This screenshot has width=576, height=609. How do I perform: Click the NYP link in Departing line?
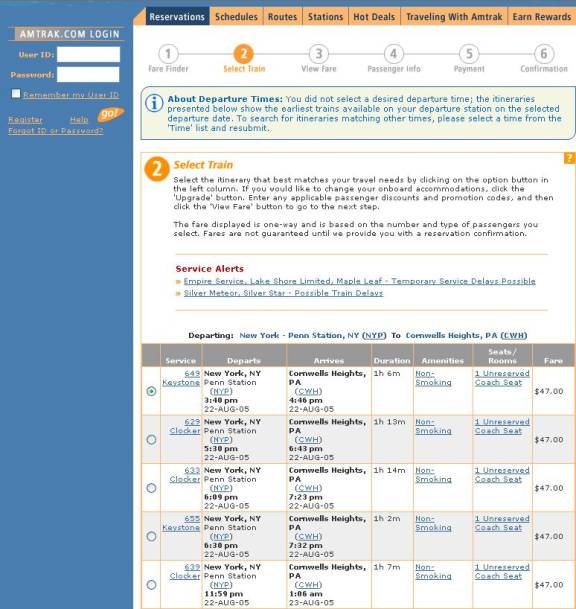click(x=374, y=335)
